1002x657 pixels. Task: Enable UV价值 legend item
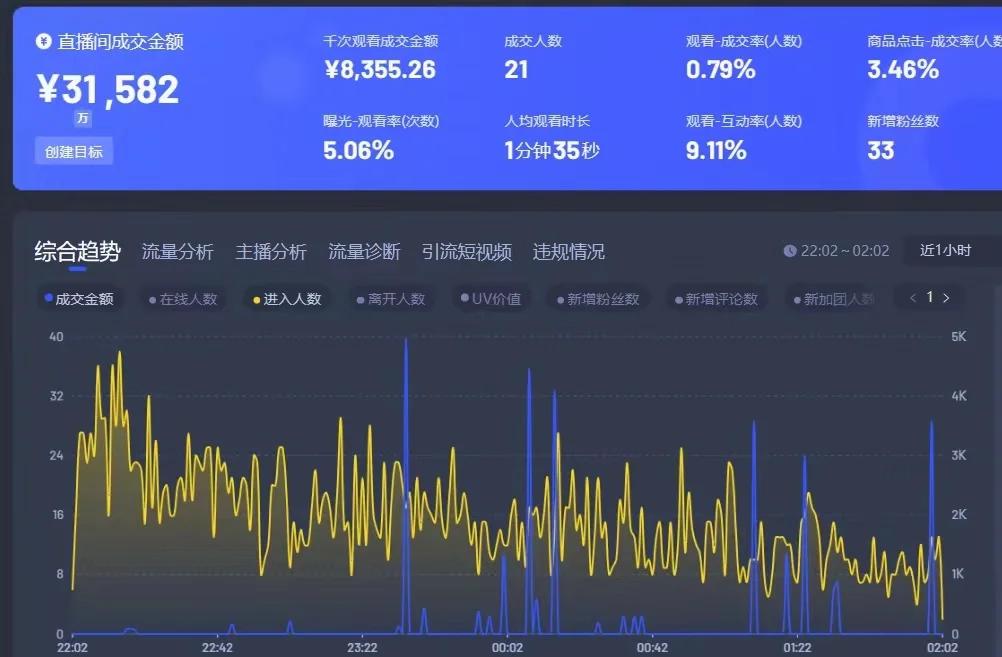(x=491, y=299)
